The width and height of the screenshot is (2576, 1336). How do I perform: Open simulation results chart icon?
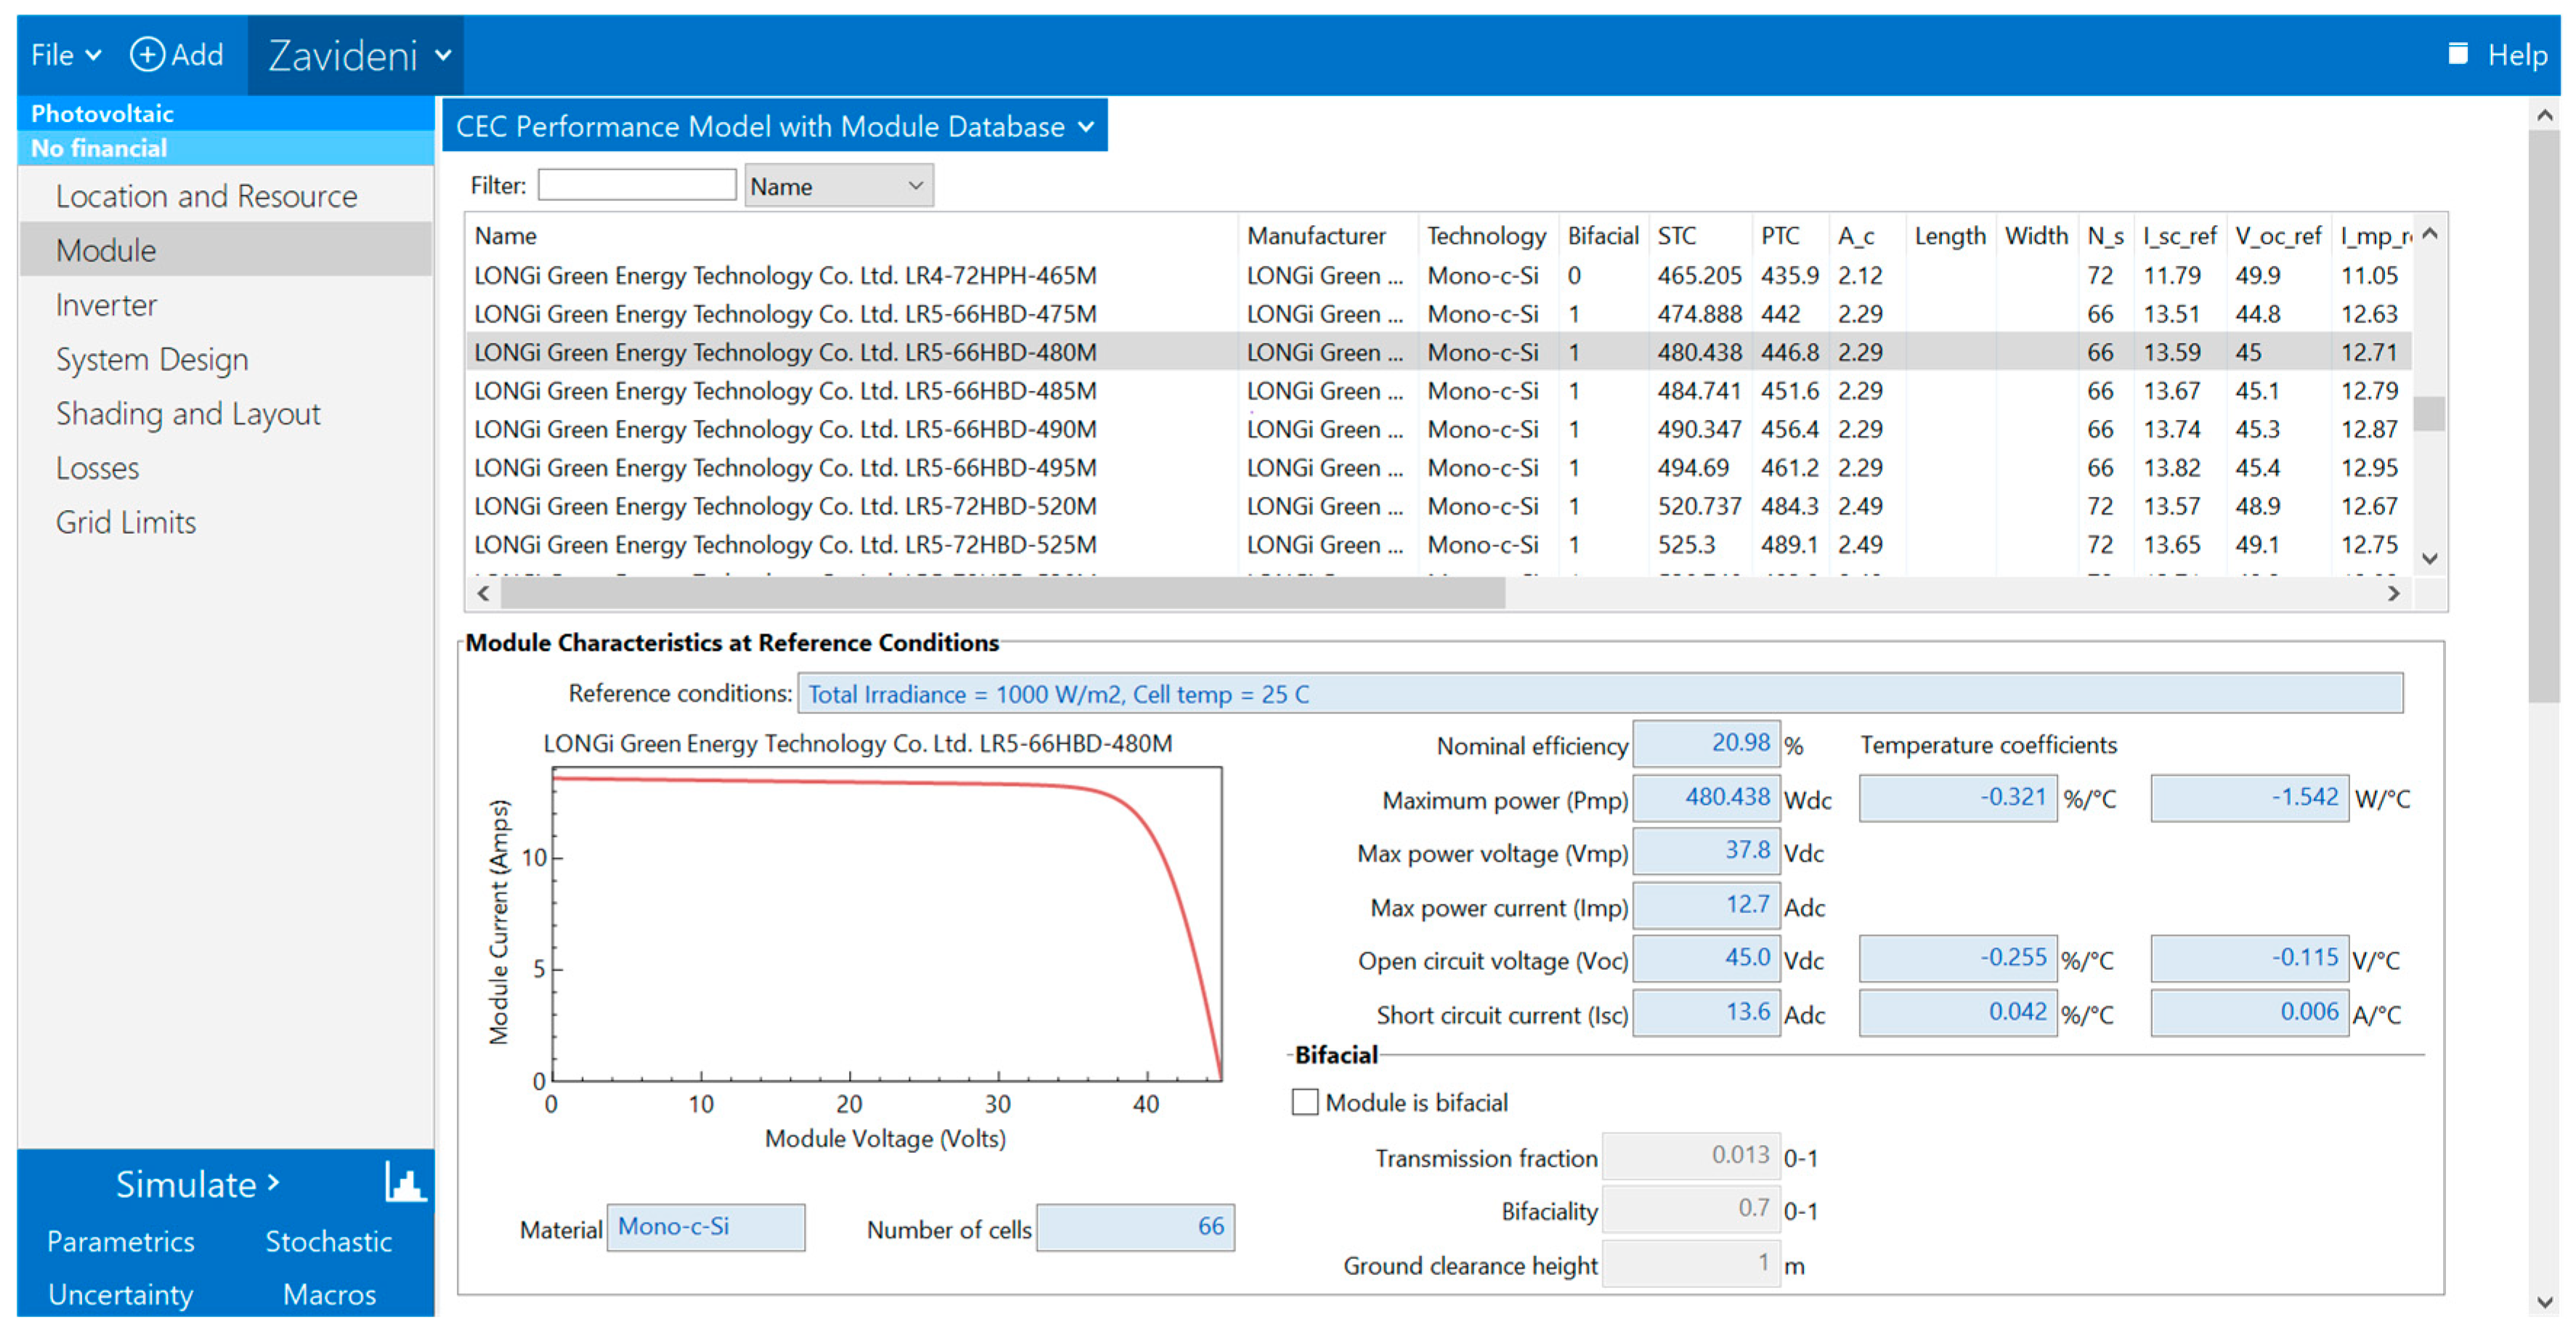(x=405, y=1183)
